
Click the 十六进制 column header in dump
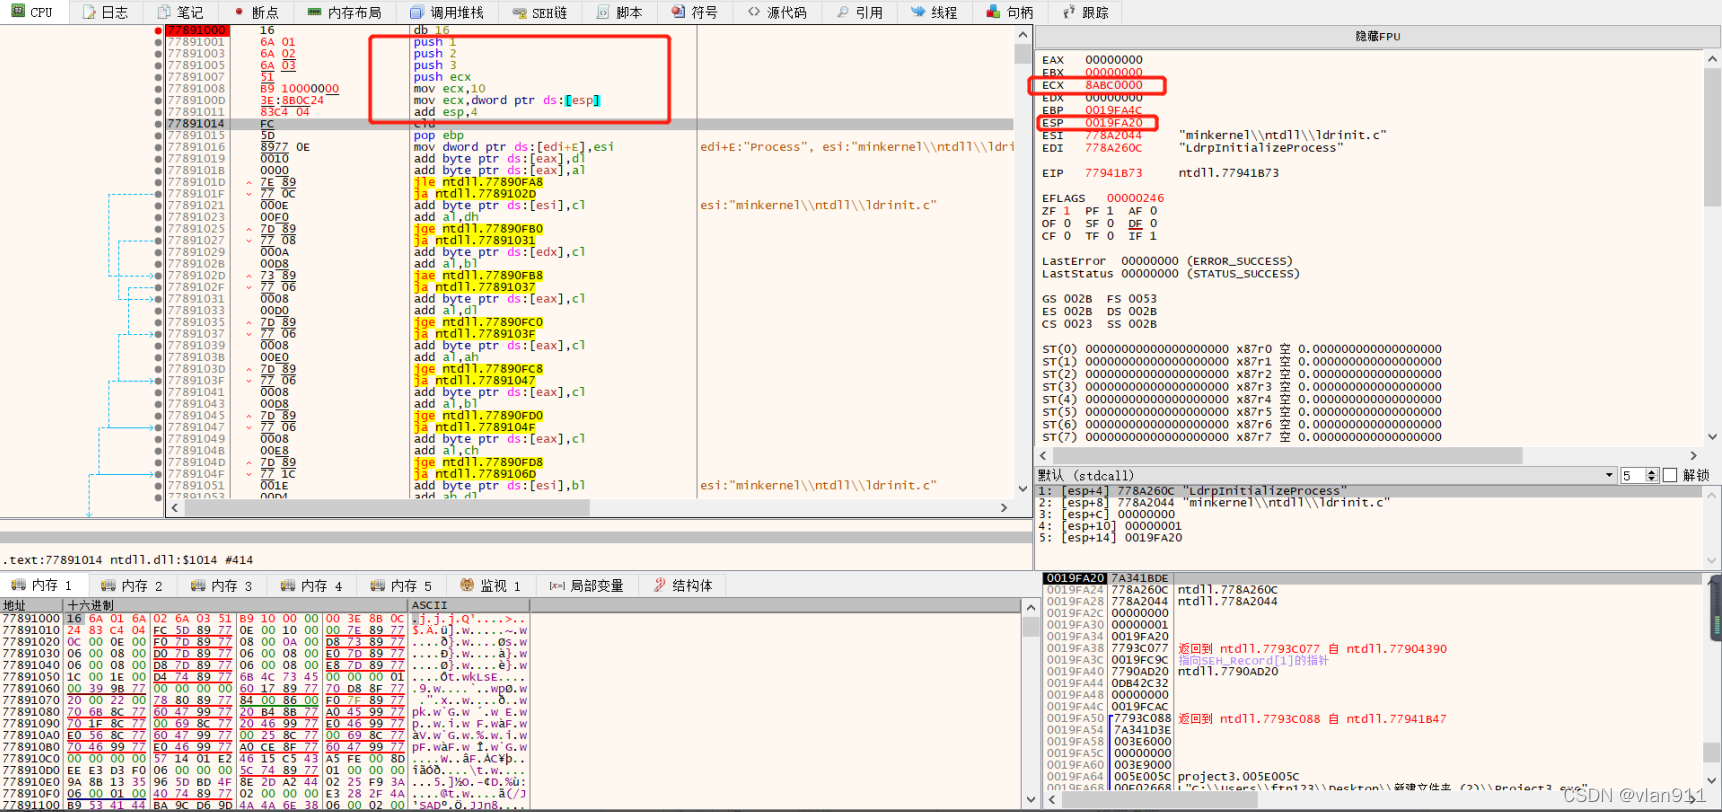pos(235,605)
